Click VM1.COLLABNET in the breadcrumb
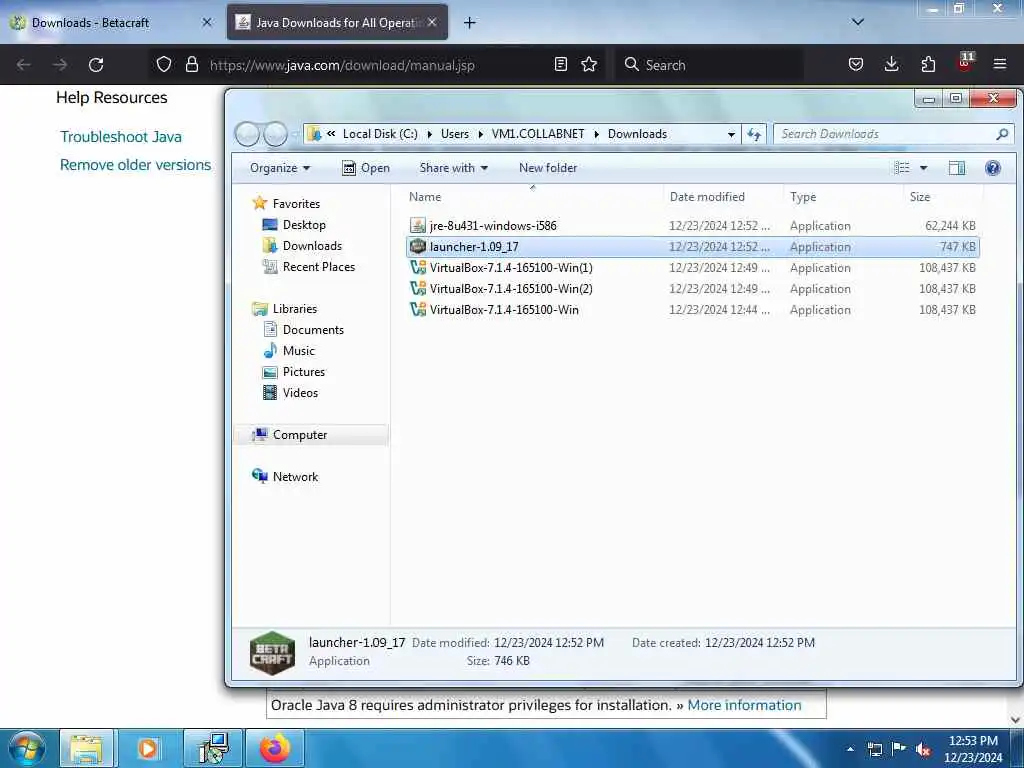Image resolution: width=1024 pixels, height=768 pixels. pos(538,134)
